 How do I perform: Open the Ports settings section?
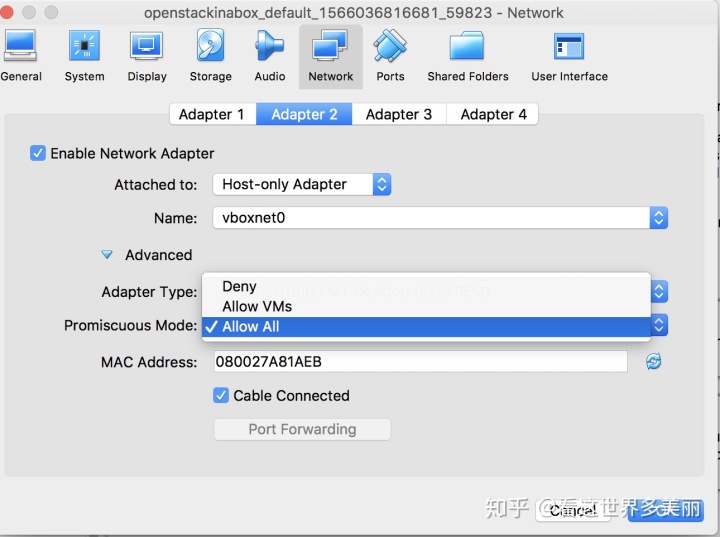pos(390,56)
